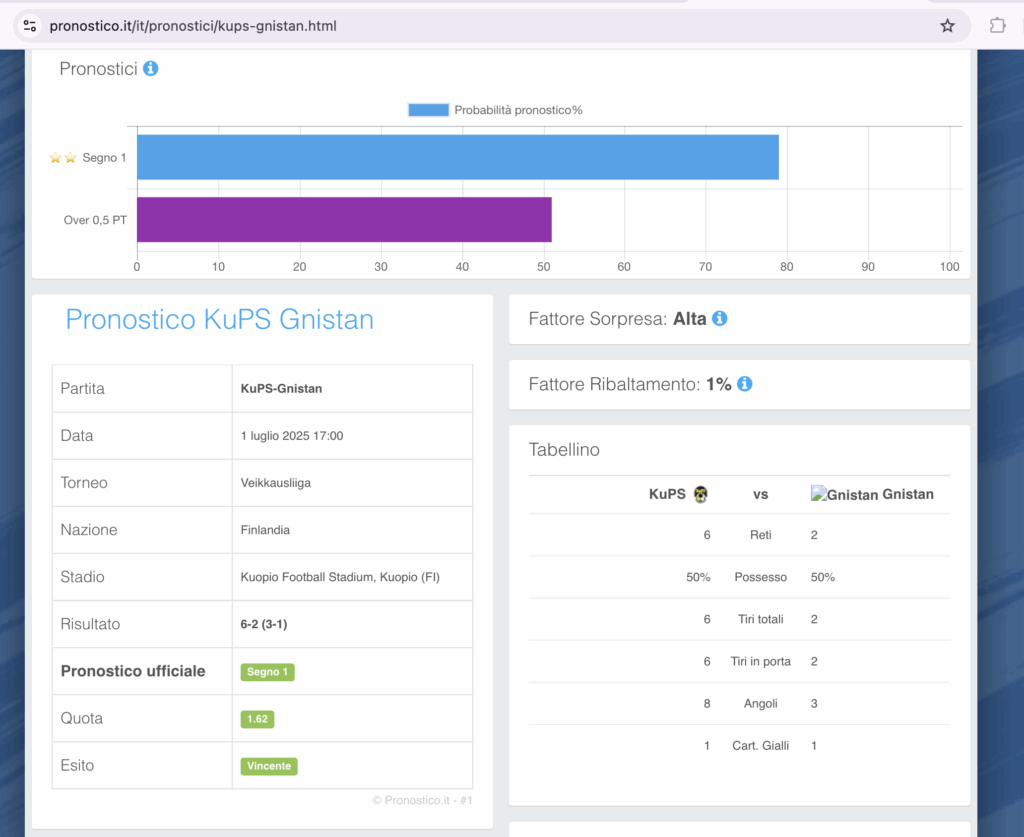1024x837 pixels.
Task: Click the blue Segno 1 probability bar
Action: (x=458, y=157)
